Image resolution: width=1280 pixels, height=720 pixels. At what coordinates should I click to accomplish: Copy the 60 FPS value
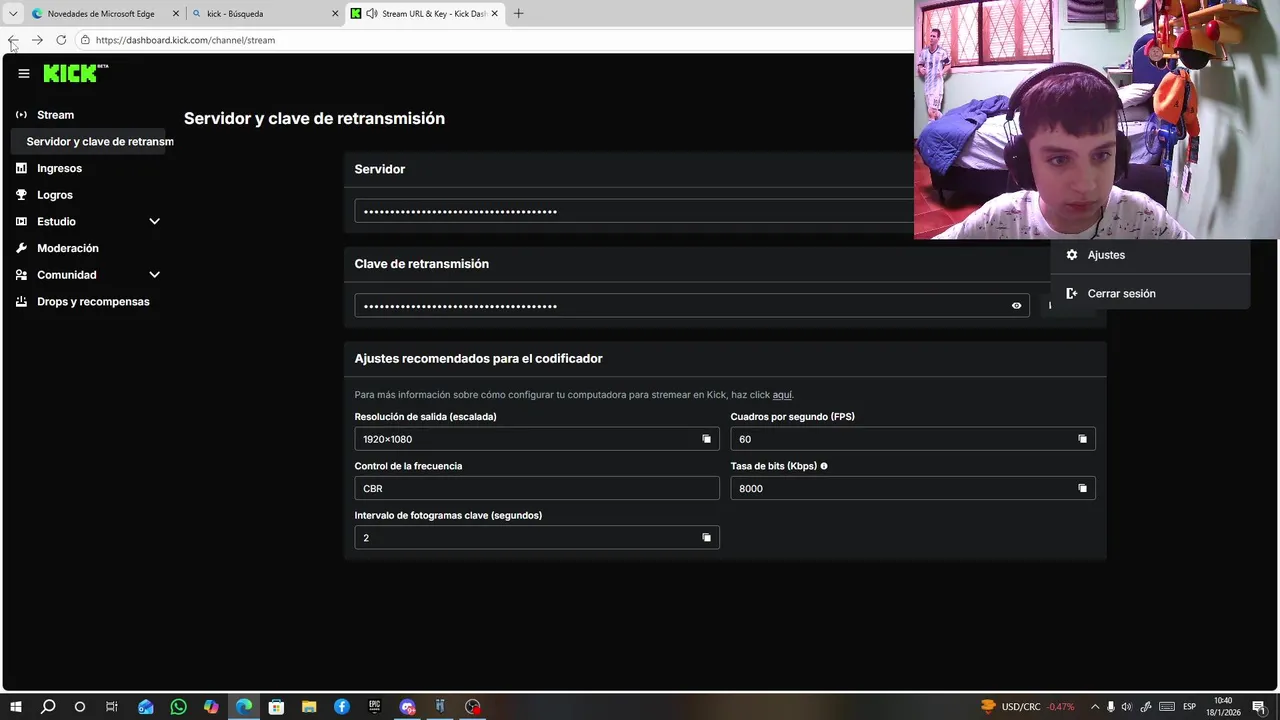click(1082, 439)
